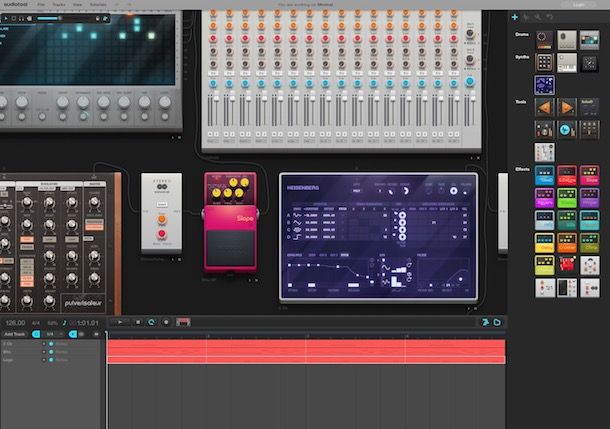This screenshot has width=610, height=429.
Task: Pick the beige drum machine in Drums section
Action: [567, 40]
